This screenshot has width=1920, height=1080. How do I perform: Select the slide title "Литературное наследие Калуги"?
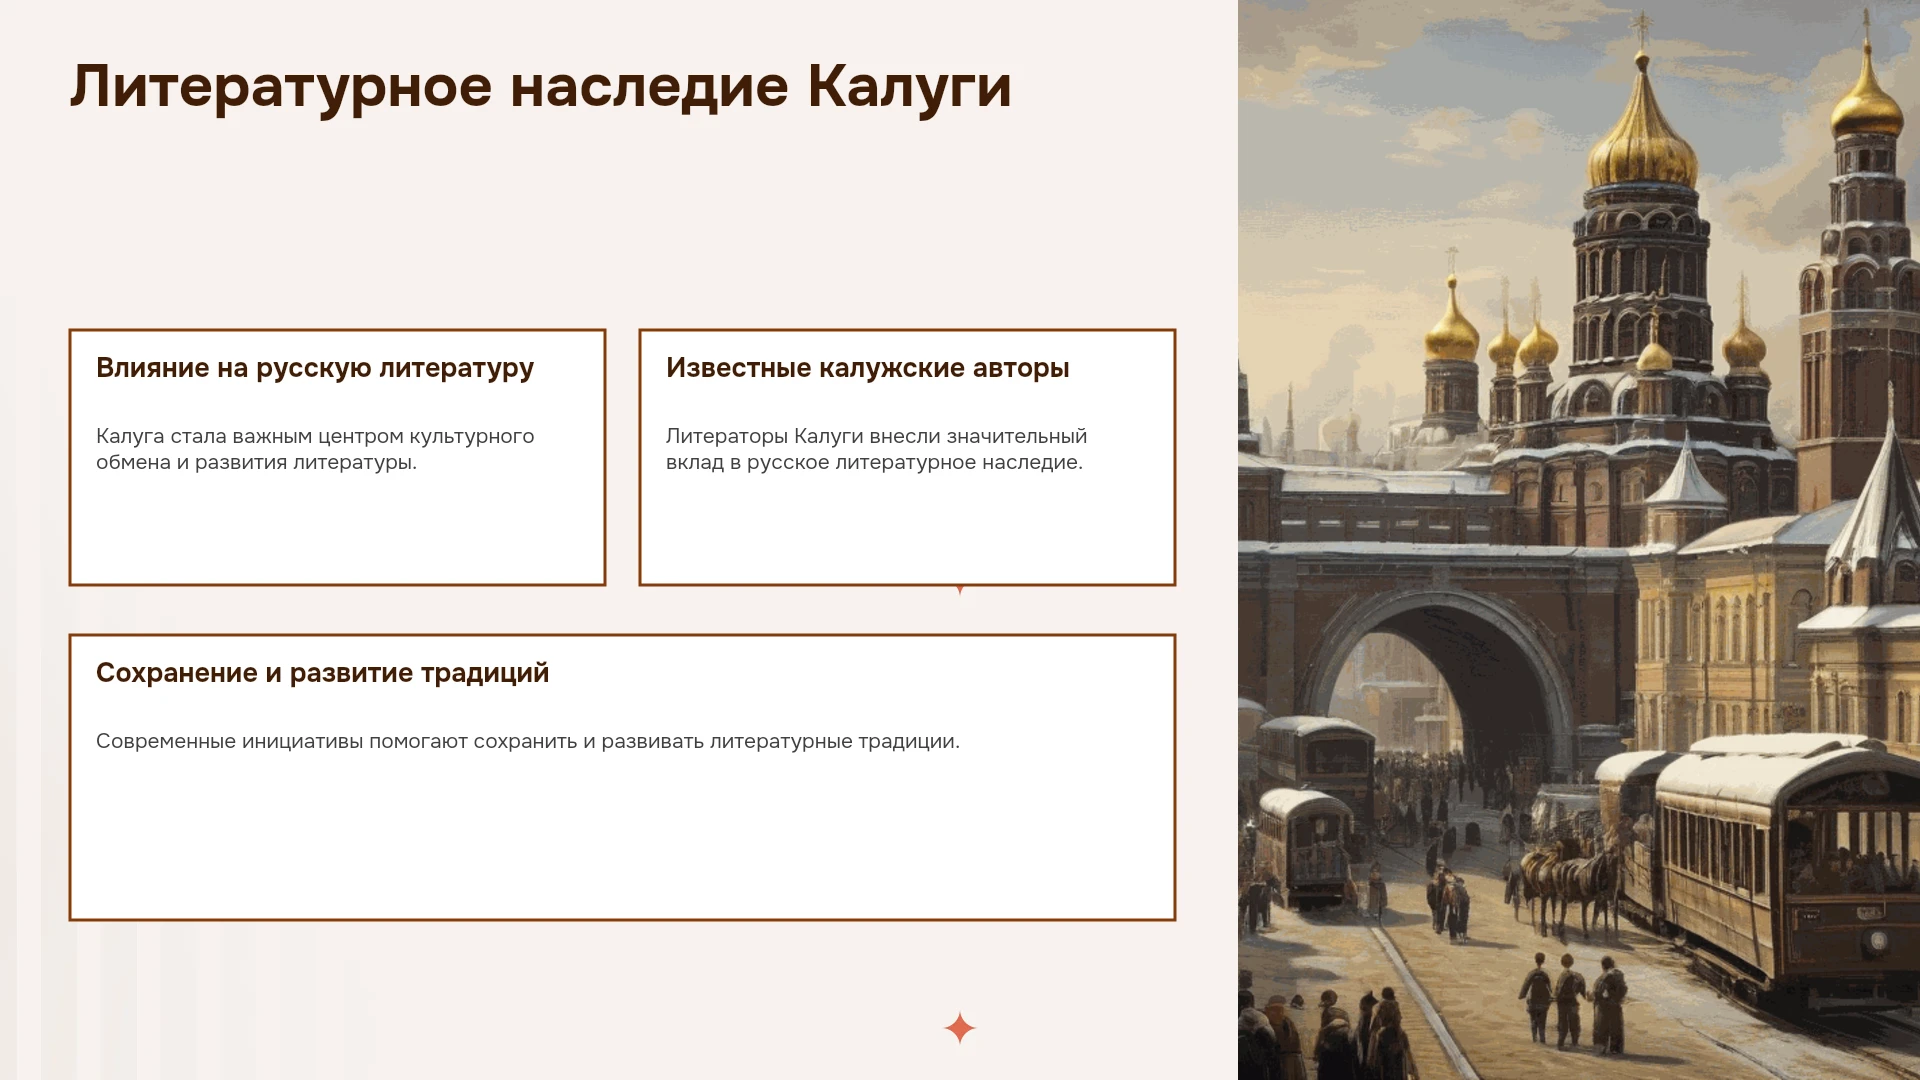541,87
